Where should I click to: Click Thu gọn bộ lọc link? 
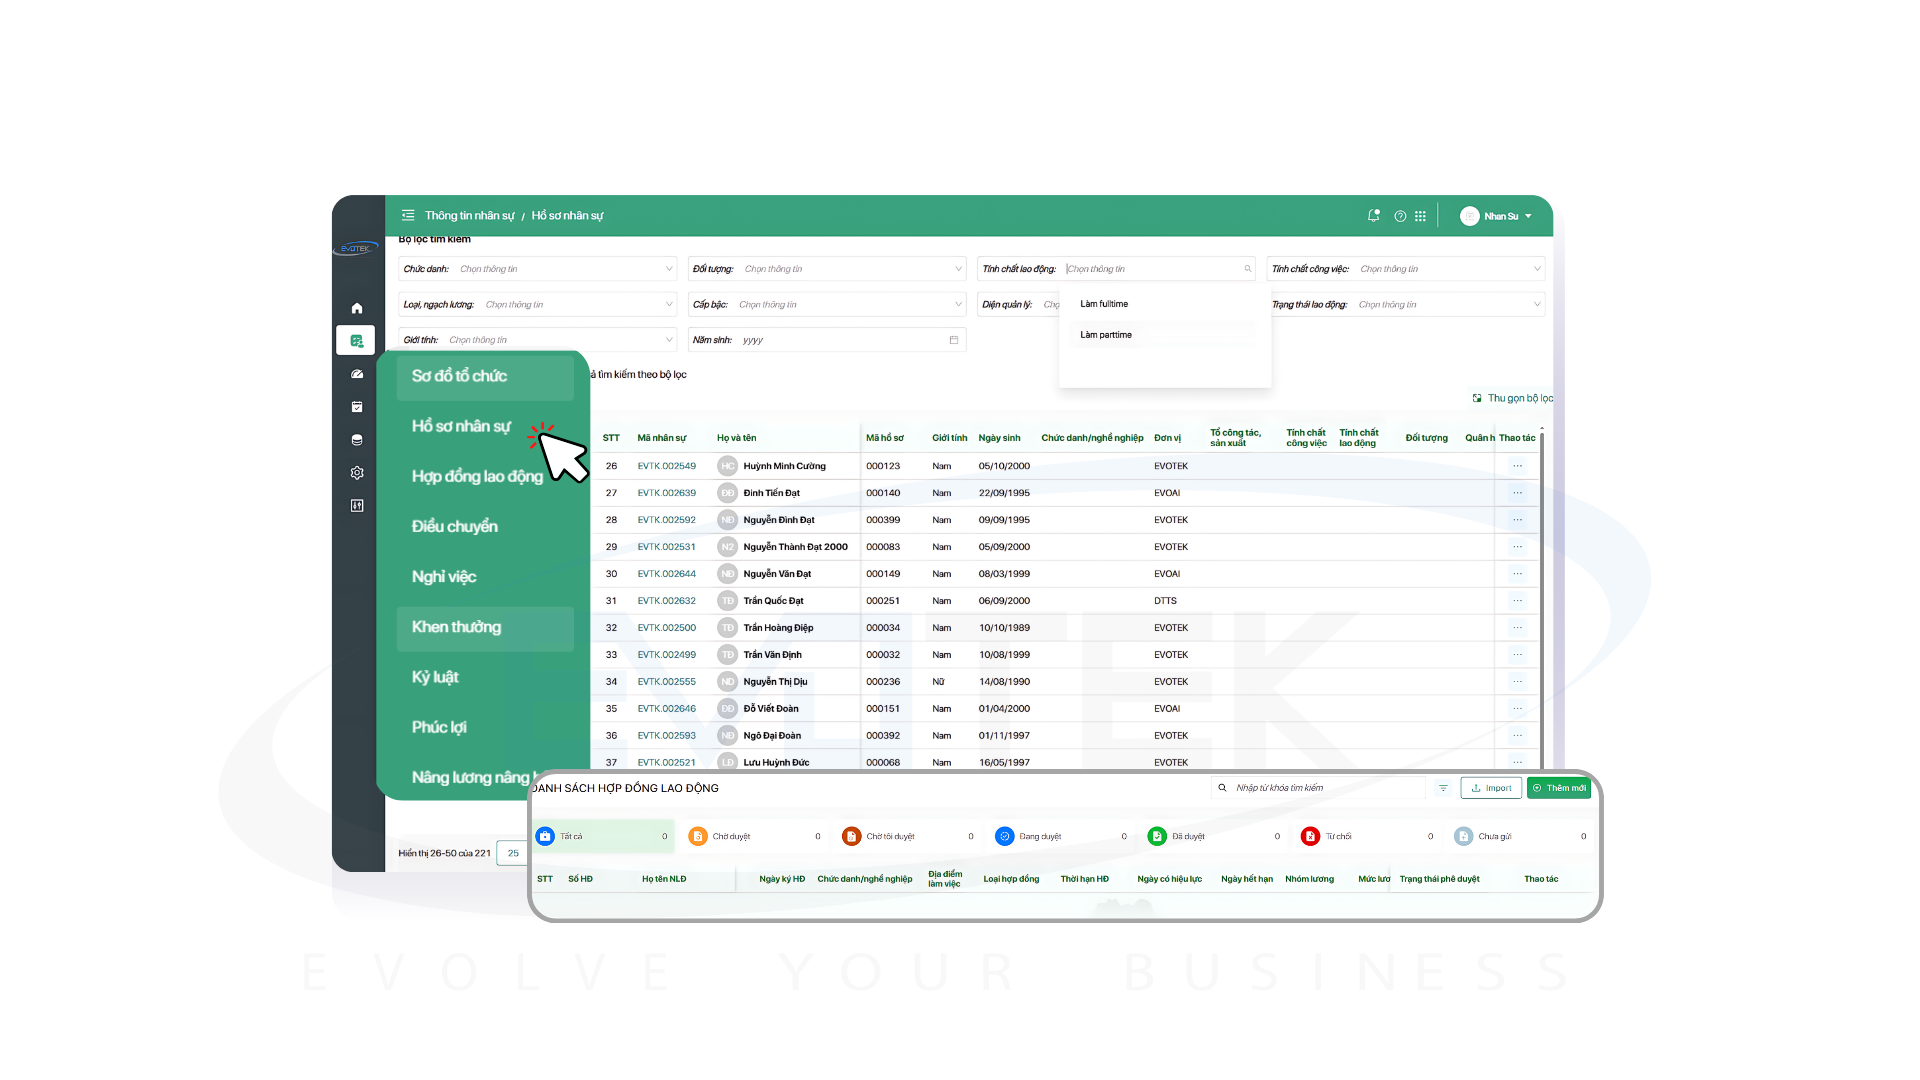pyautogui.click(x=1513, y=398)
